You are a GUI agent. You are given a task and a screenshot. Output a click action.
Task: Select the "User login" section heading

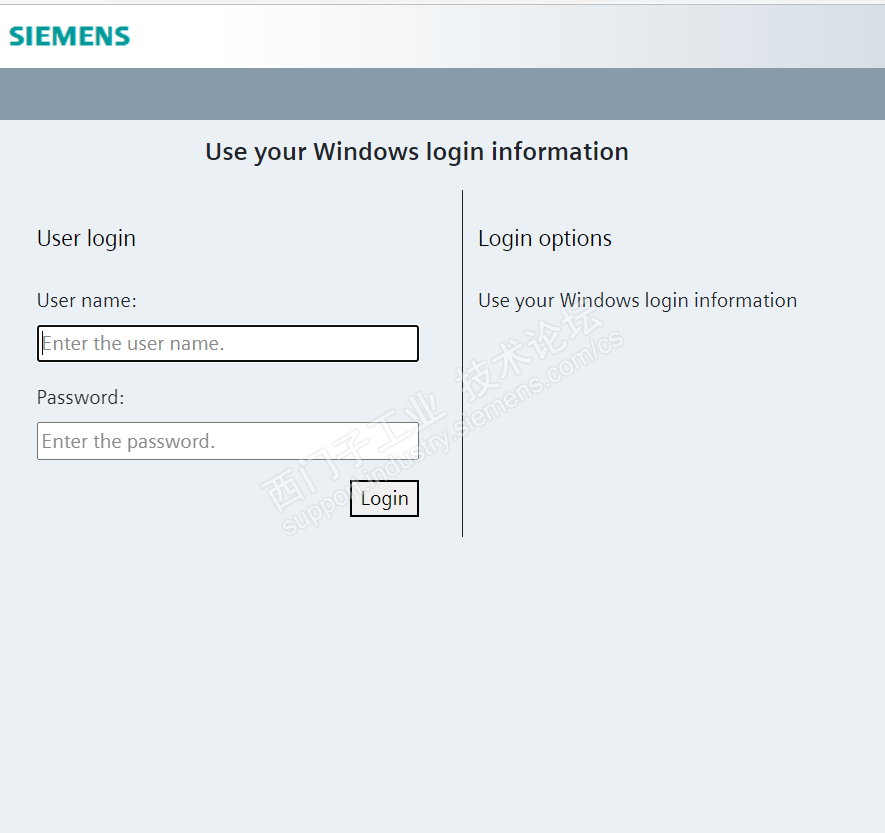pyautogui.click(x=86, y=239)
